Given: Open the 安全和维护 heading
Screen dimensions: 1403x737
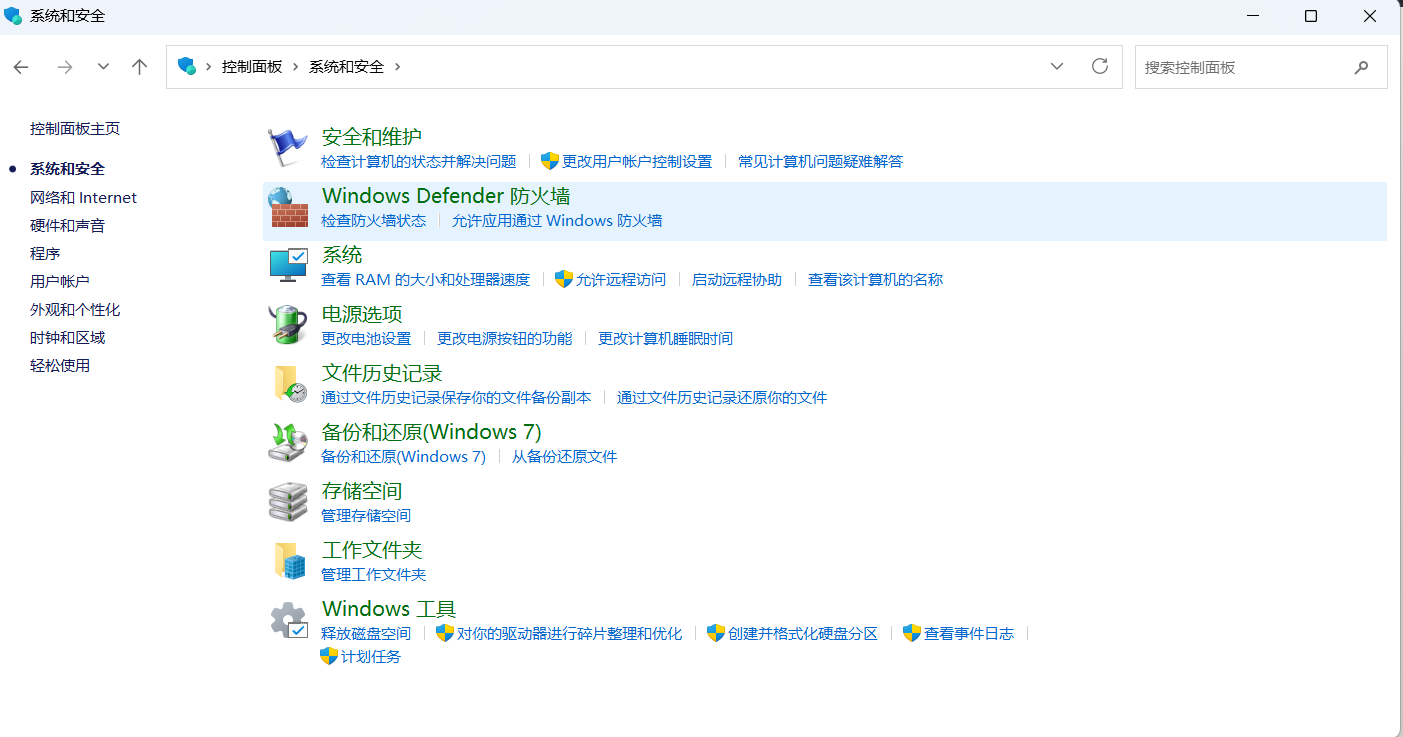Looking at the screenshot, I should pos(372,137).
